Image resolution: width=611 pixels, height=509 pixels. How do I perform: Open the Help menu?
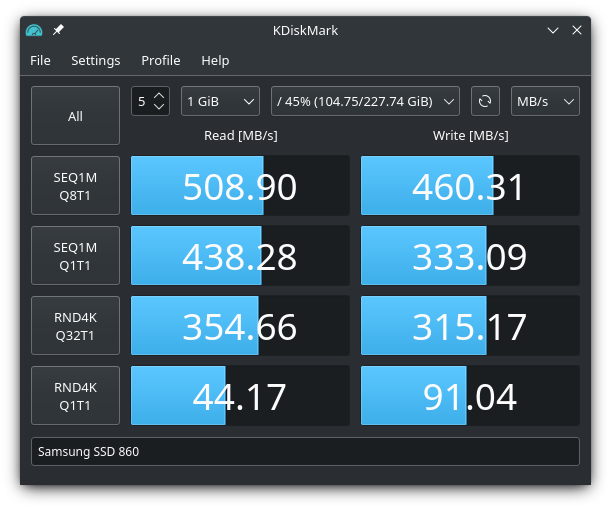[x=215, y=60]
